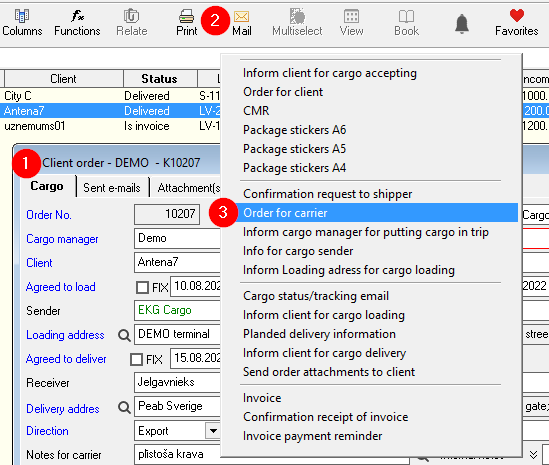Expand the double chevron near Notes for carrier
The height and width of the screenshot is (465, 549).
(x=533, y=454)
